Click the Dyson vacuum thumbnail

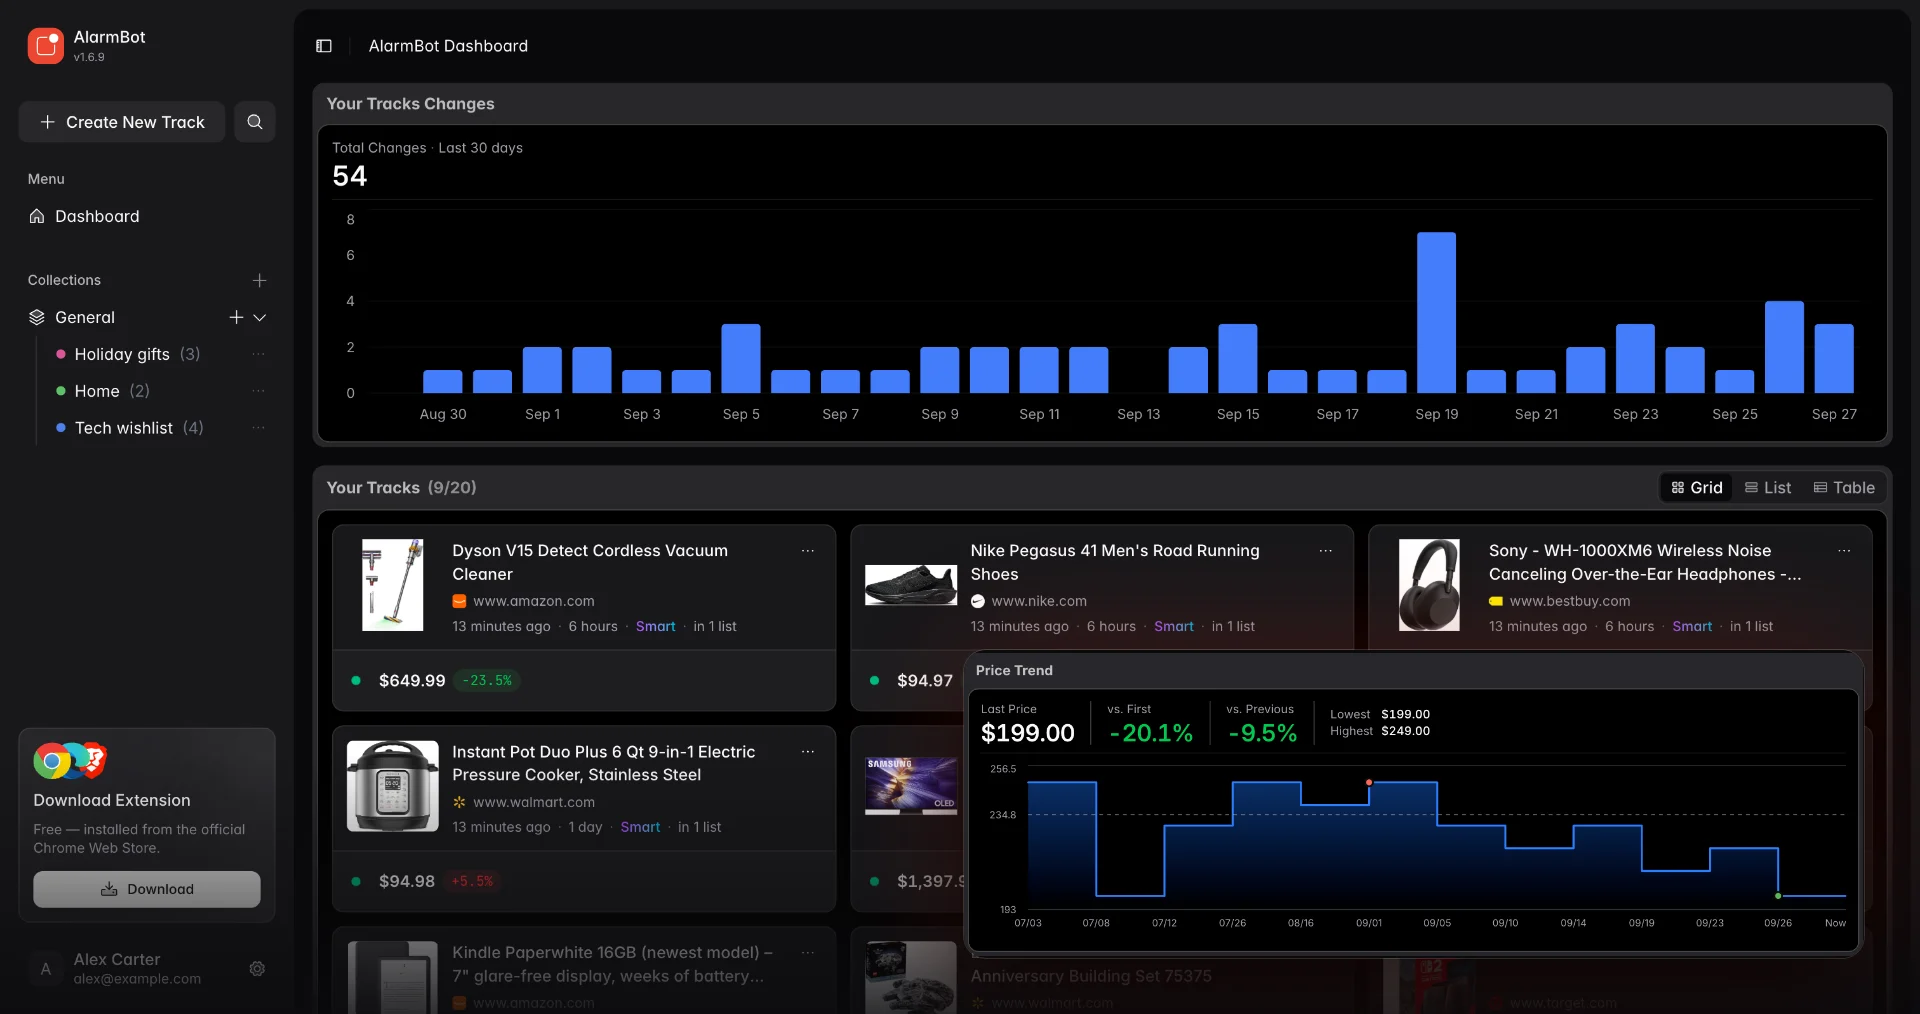392,585
